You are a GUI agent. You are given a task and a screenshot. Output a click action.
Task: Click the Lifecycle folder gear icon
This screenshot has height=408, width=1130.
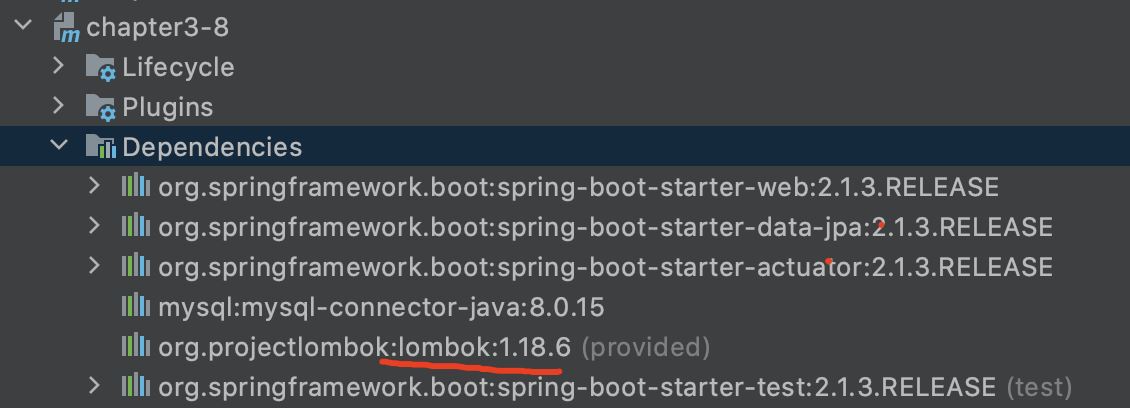[101, 68]
